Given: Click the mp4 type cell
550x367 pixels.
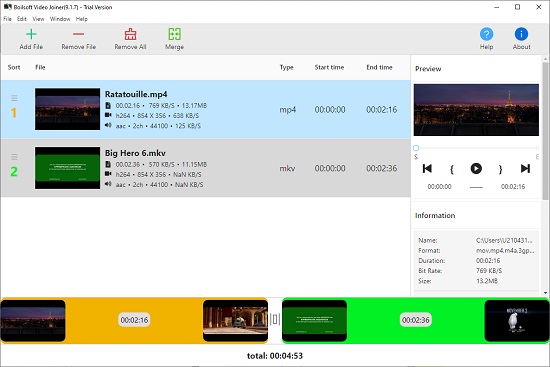Looking at the screenshot, I should [288, 110].
